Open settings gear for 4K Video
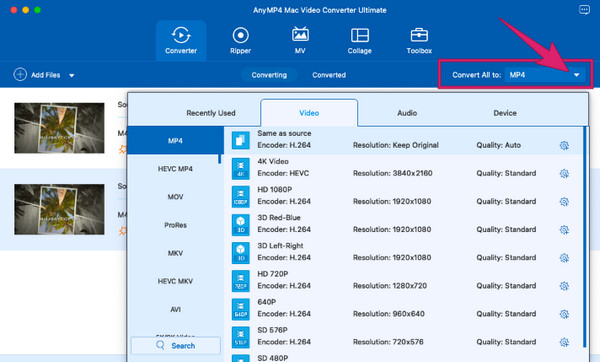This screenshot has height=362, width=600. 564,173
